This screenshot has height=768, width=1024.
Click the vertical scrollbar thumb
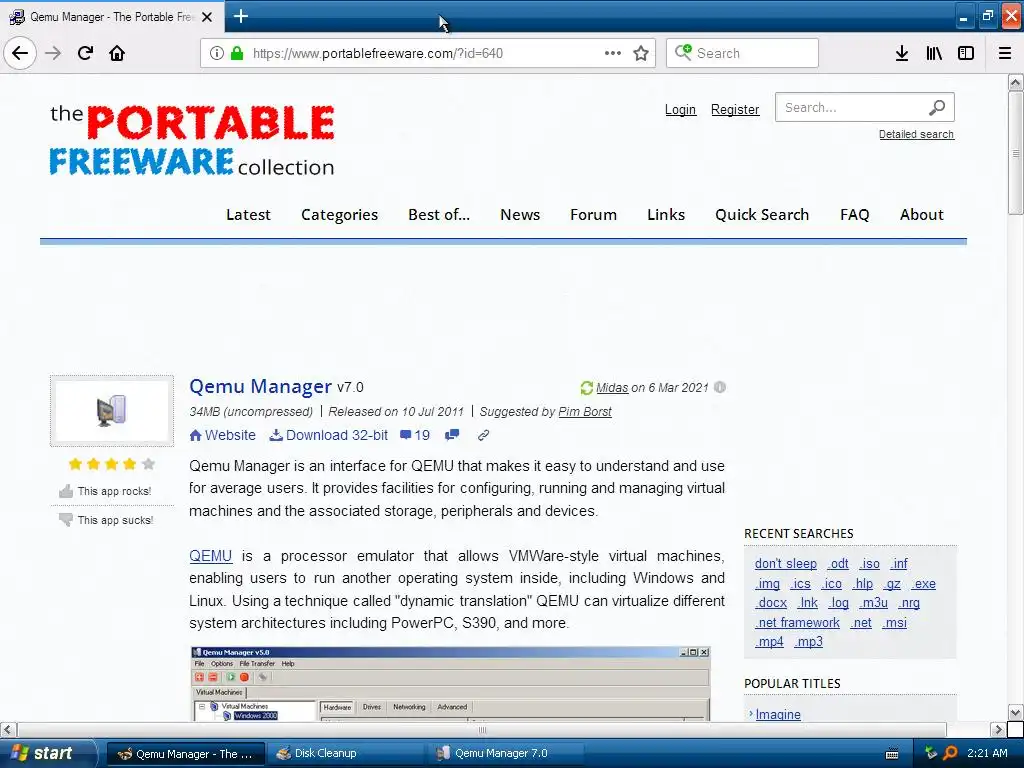coord(1016,153)
